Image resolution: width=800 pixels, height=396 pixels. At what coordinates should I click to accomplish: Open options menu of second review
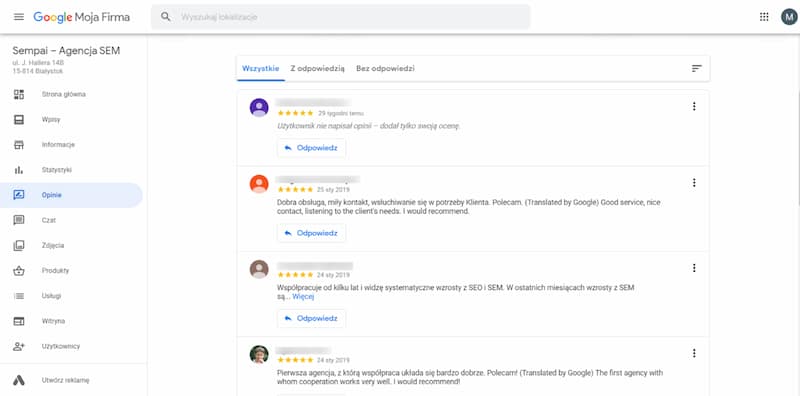[x=694, y=182]
